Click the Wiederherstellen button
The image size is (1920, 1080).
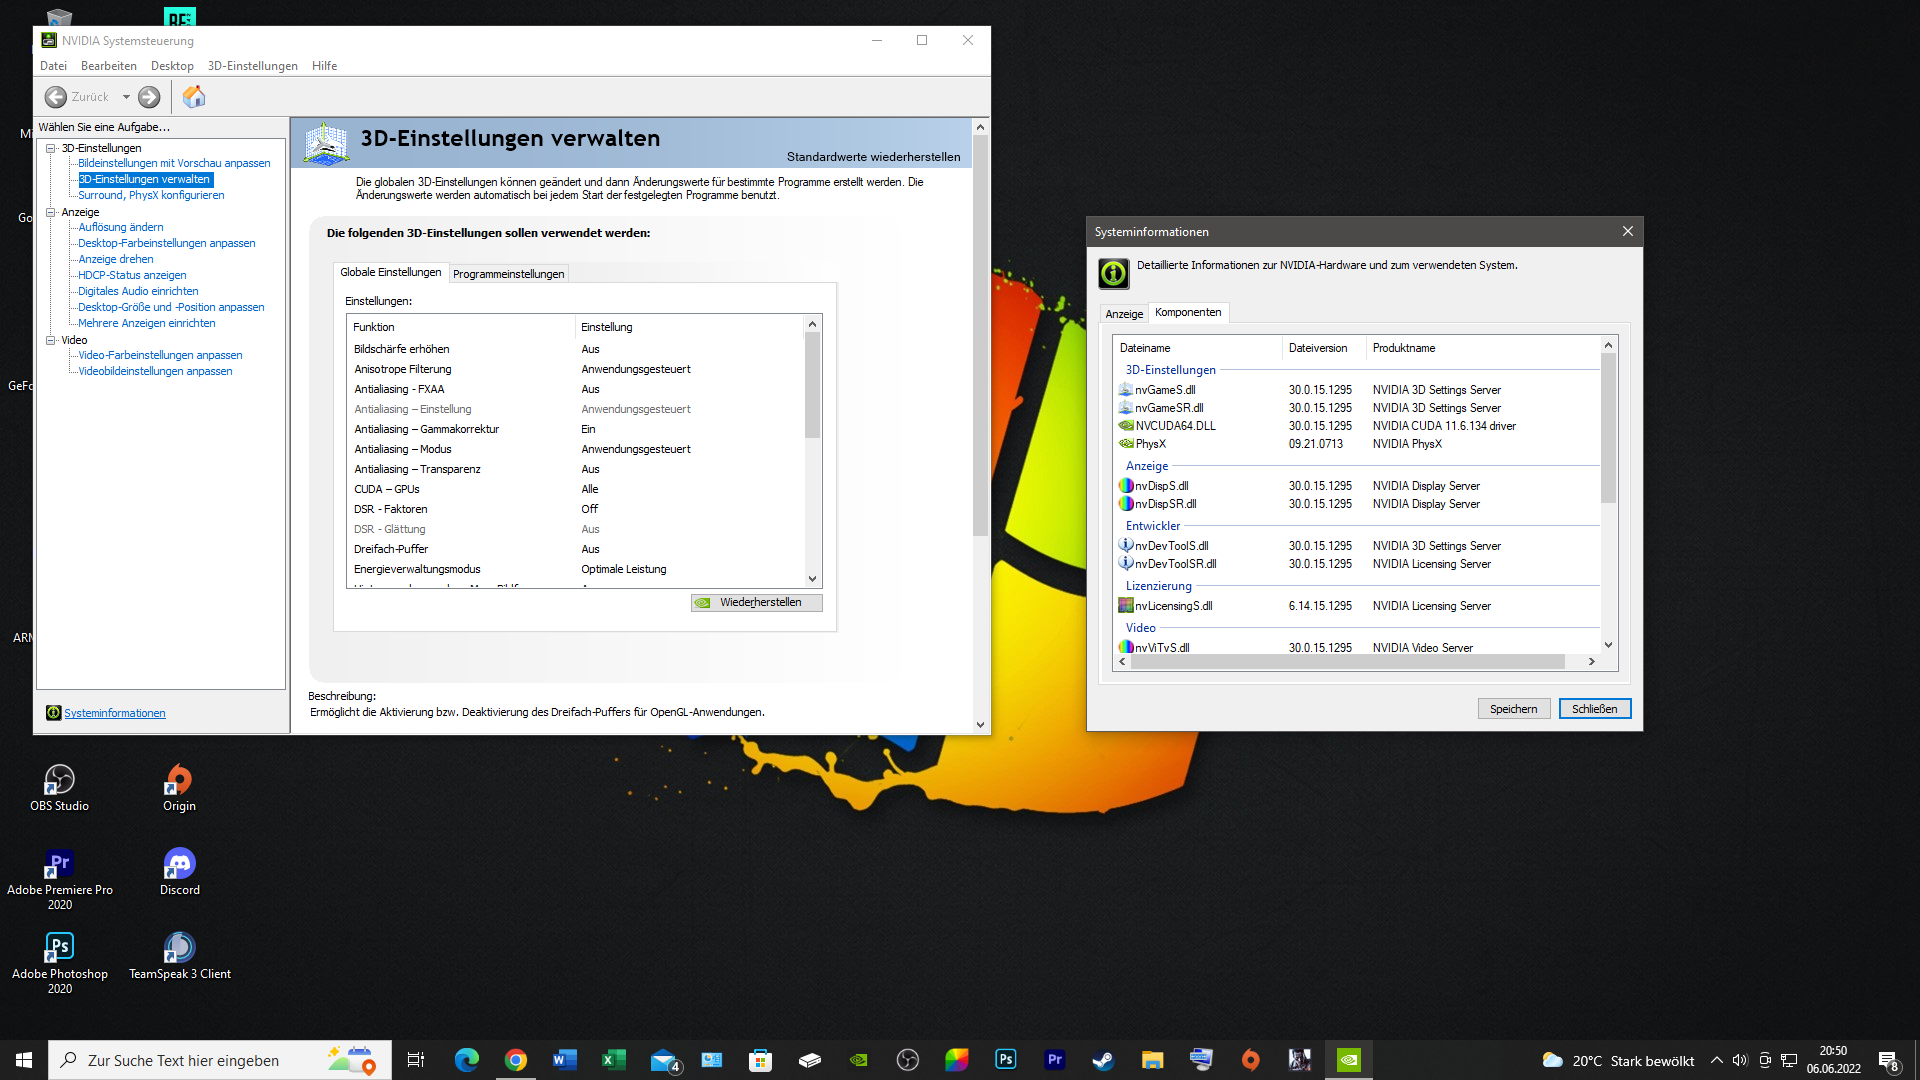[x=757, y=602]
